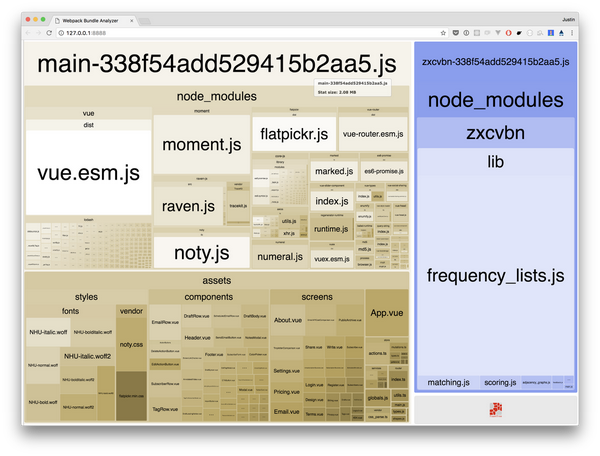Select the assets folder header

(x=217, y=280)
